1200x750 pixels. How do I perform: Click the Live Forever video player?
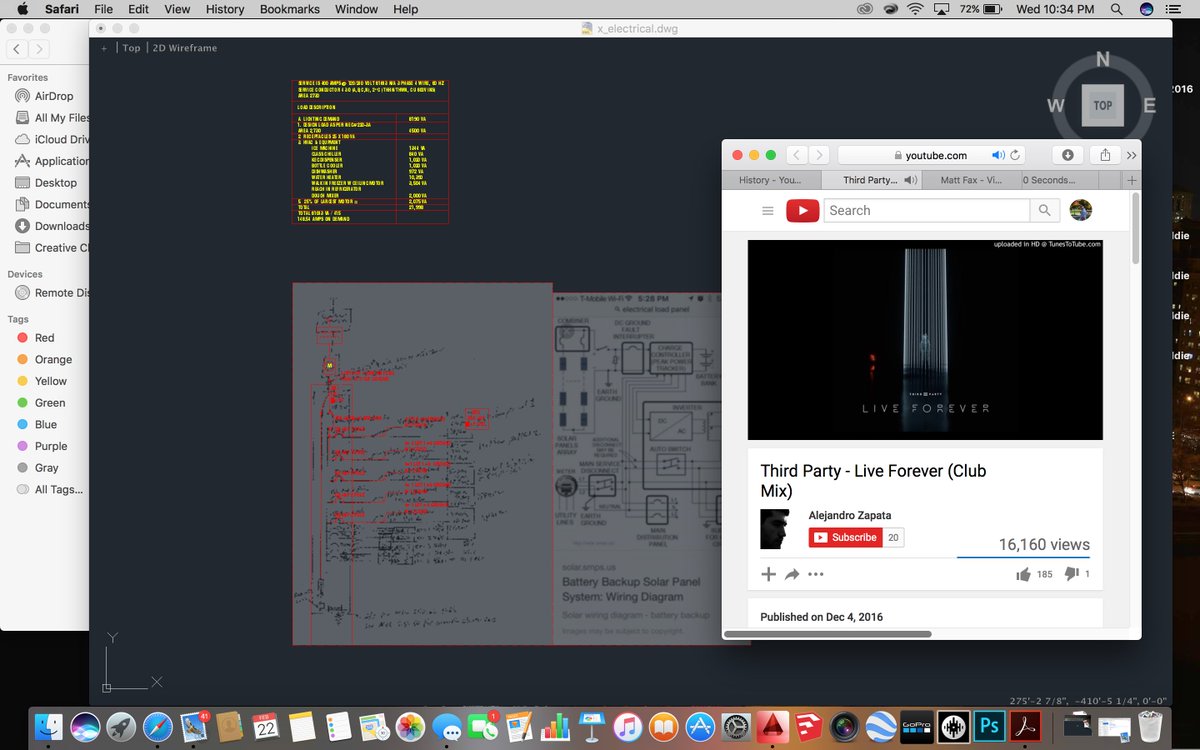point(925,340)
